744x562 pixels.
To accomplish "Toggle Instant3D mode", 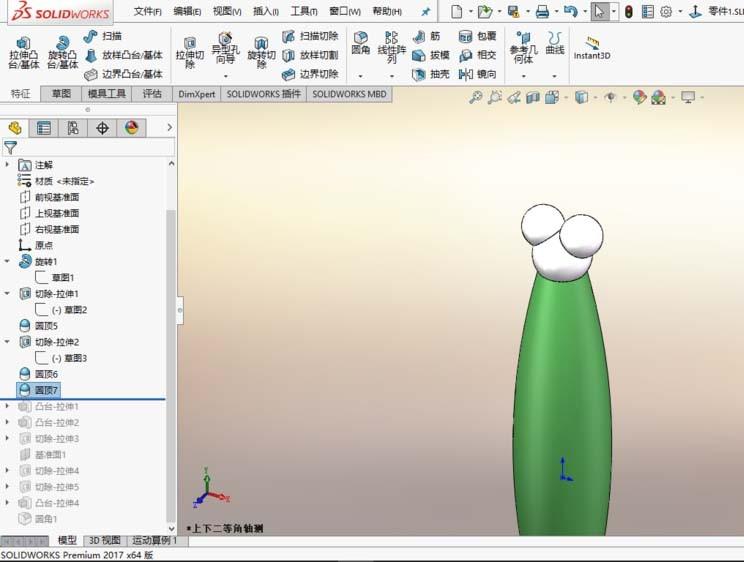I will (592, 48).
